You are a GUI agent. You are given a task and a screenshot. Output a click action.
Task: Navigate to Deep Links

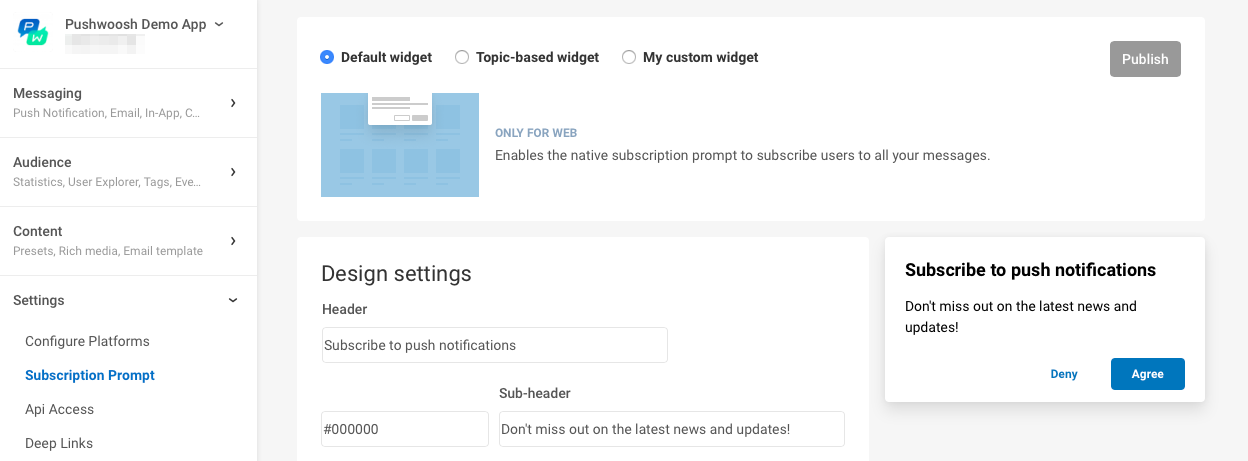[59, 443]
